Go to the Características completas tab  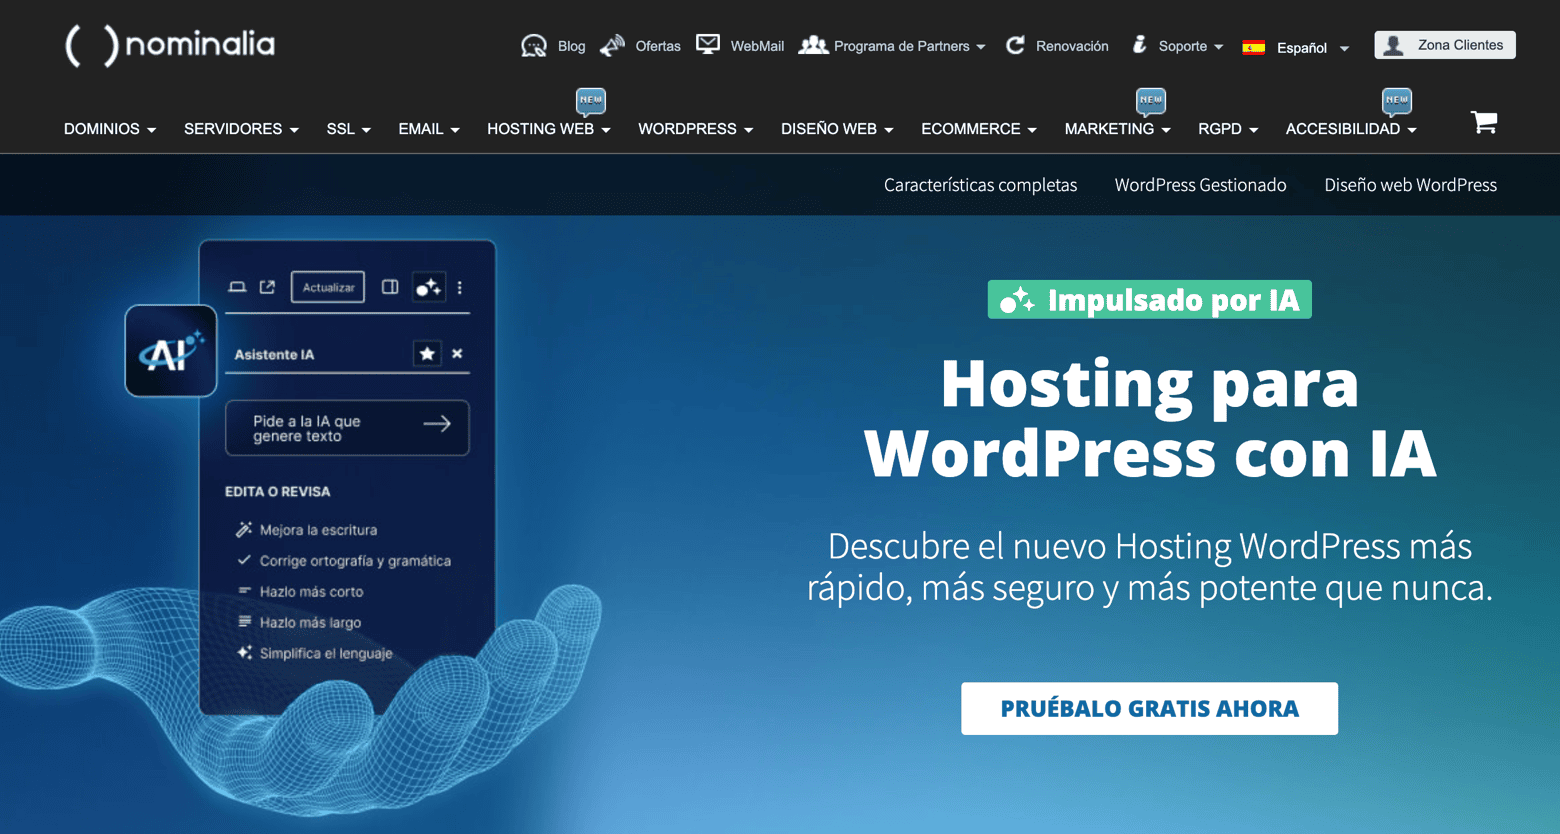(x=980, y=185)
